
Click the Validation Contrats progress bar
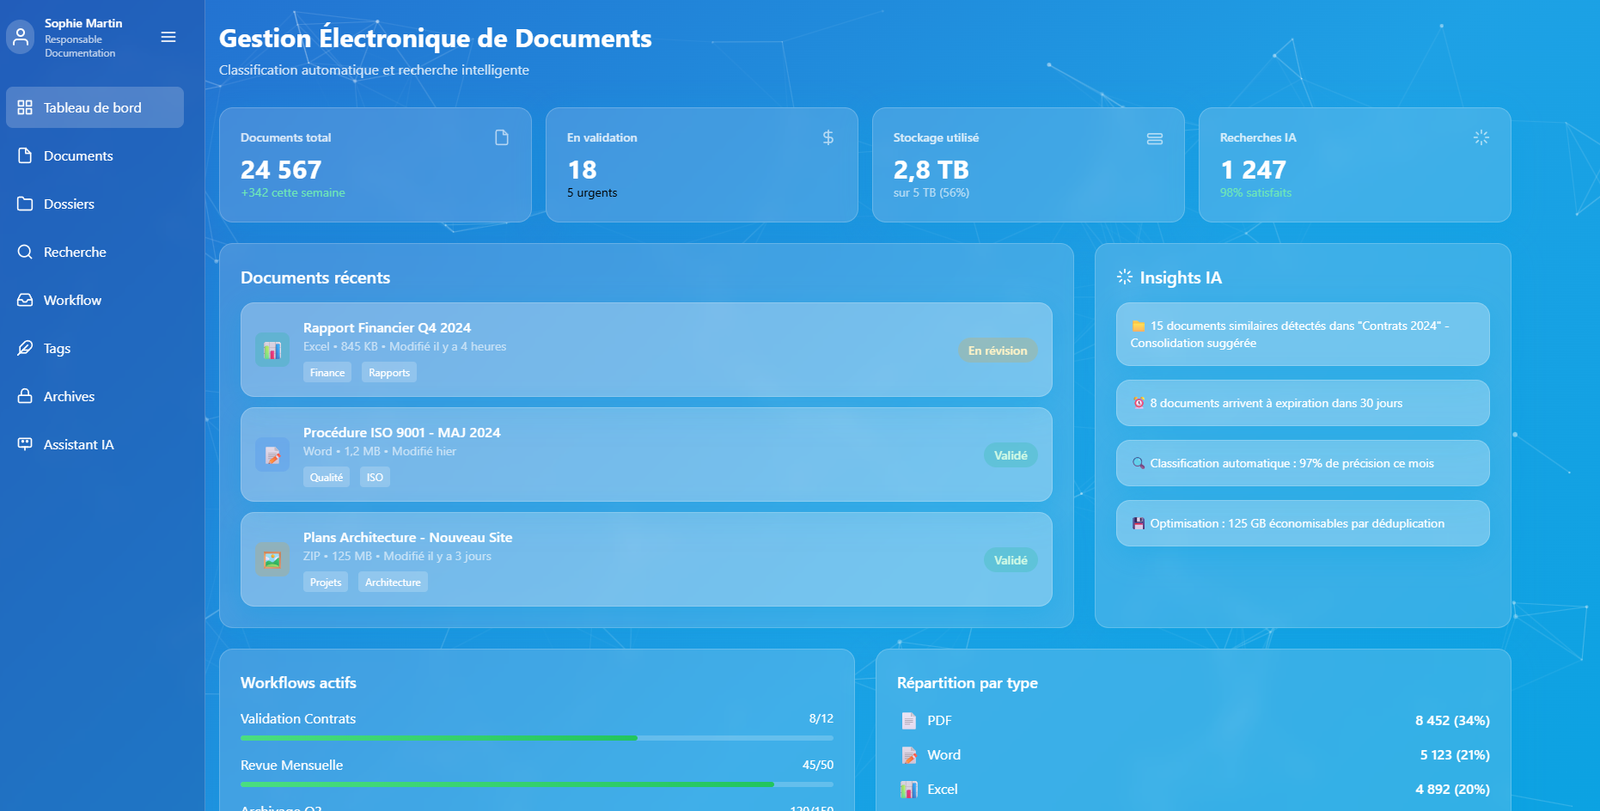click(536, 738)
